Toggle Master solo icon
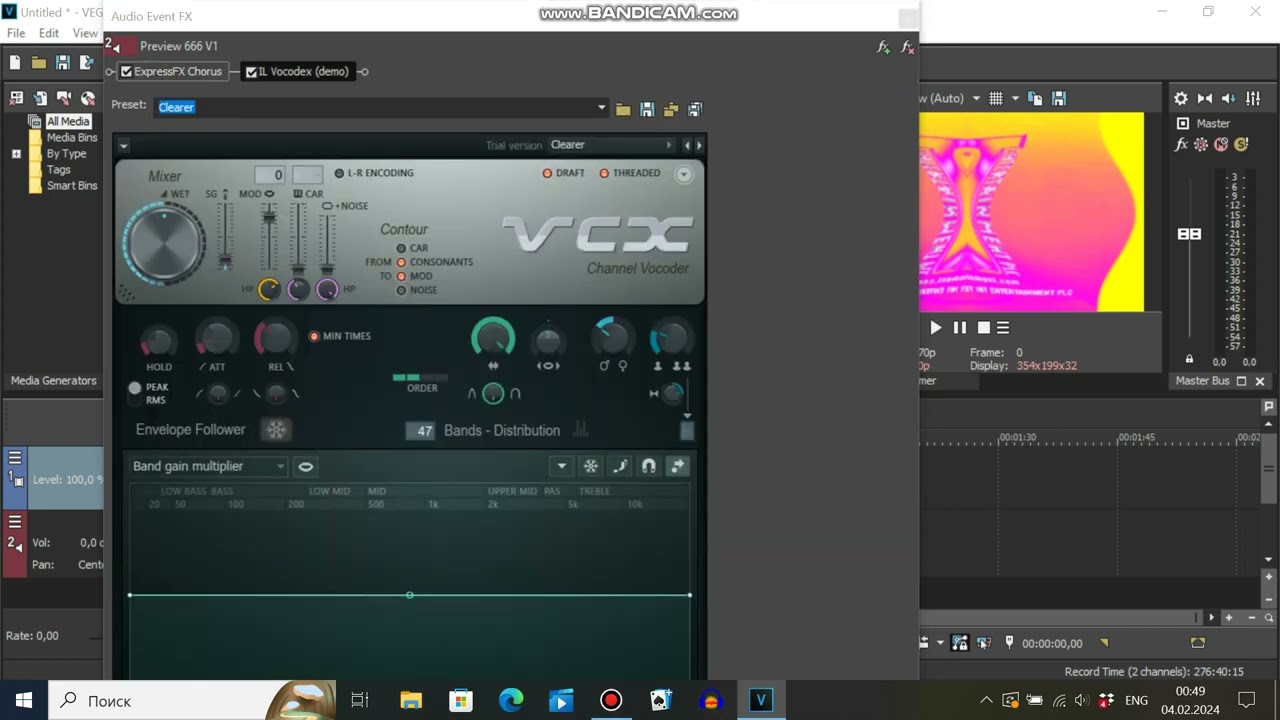Screen dimensions: 1280x720 coord(1241,145)
